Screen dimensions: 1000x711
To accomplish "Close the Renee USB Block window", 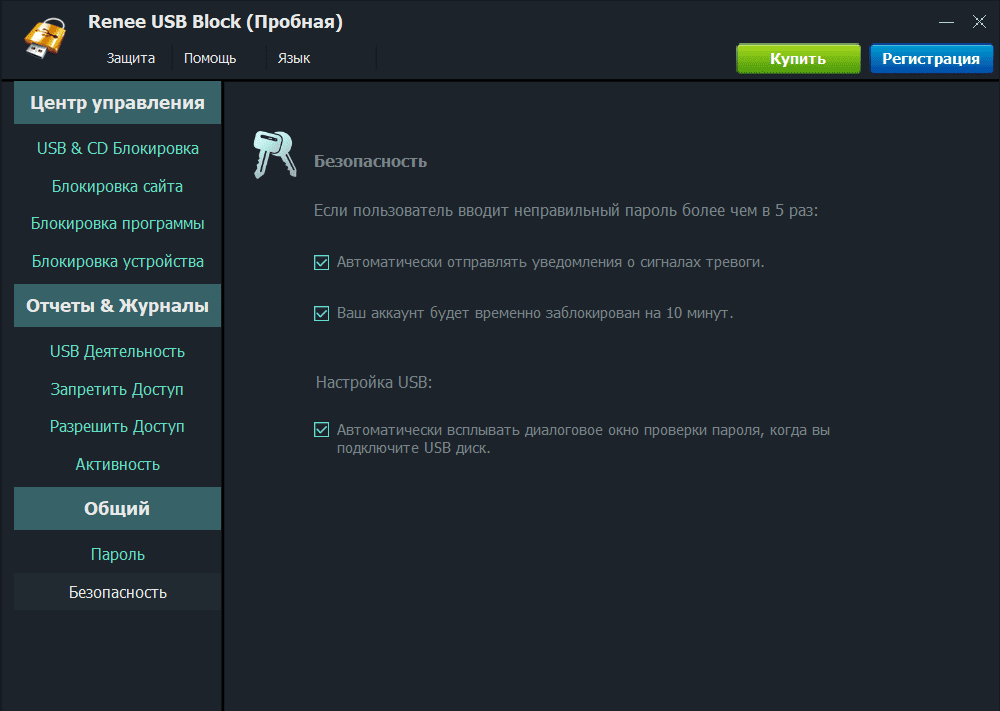I will (979, 21).
